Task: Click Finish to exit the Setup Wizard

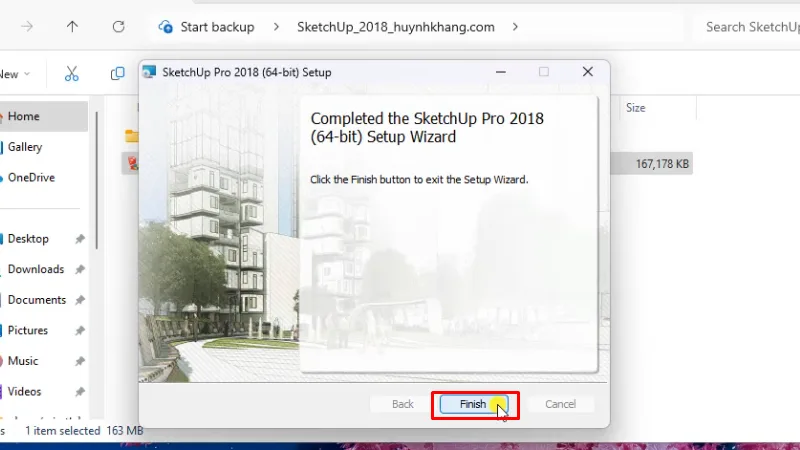Action: click(x=474, y=404)
